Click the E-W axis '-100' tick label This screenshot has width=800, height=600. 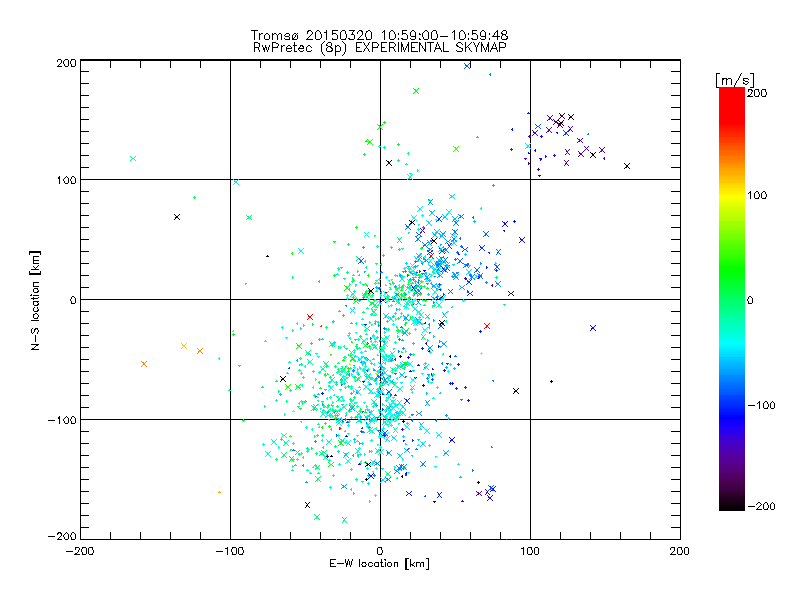[230, 551]
